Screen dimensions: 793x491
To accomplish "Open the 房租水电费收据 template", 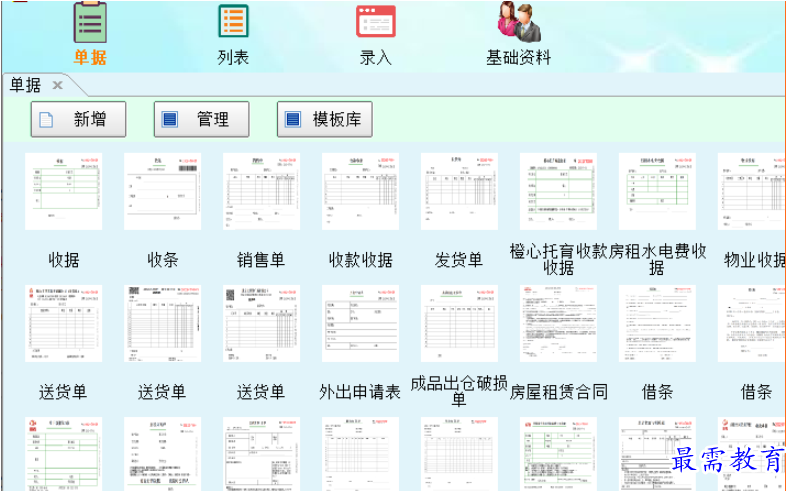I will click(657, 192).
